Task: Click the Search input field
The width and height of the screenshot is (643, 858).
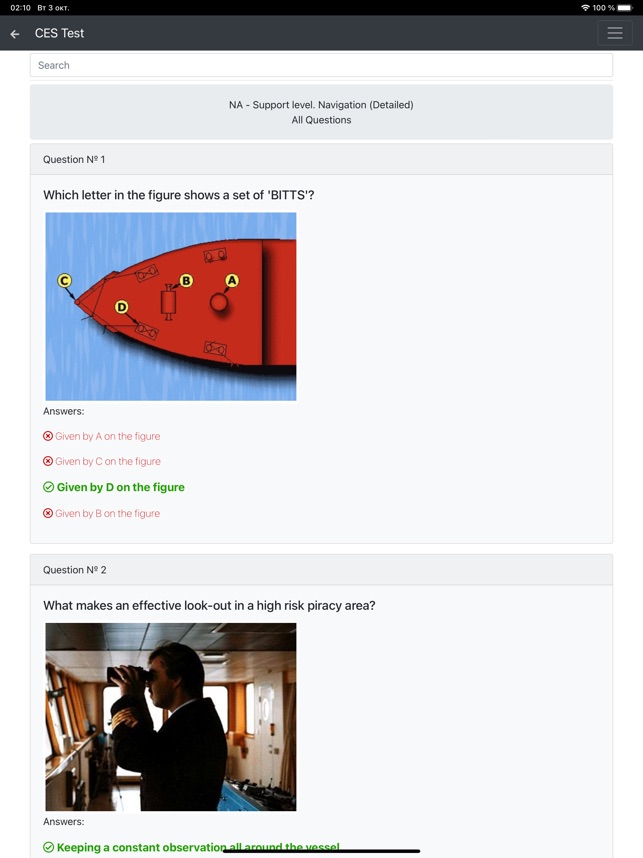Action: [321, 65]
